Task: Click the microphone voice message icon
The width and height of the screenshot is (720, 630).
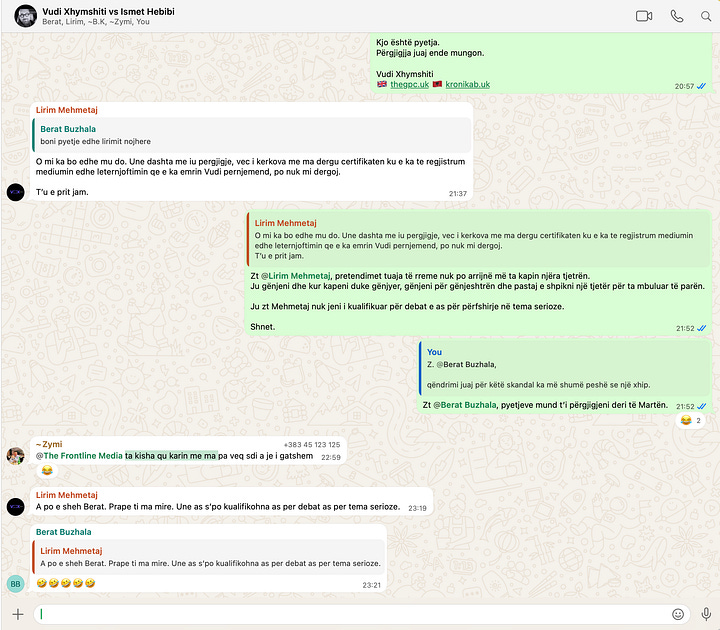Action: (706, 614)
